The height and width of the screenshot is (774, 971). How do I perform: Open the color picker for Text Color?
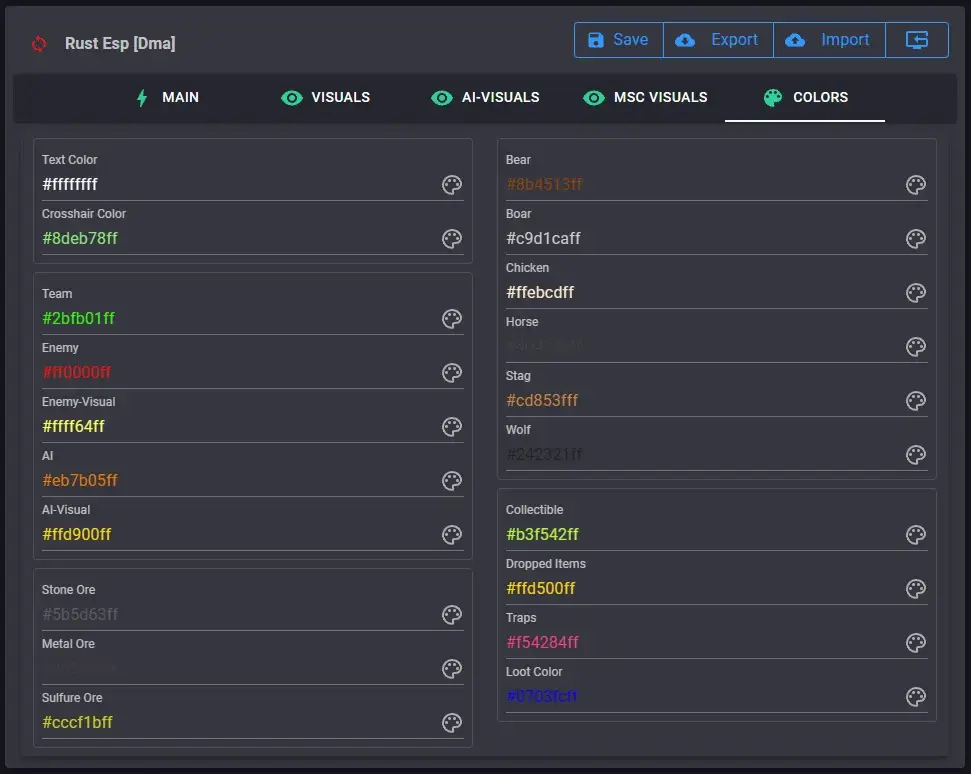coord(451,185)
